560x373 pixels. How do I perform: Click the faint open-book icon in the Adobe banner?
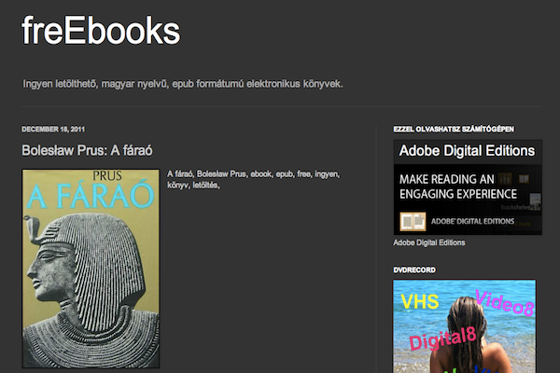(x=524, y=178)
